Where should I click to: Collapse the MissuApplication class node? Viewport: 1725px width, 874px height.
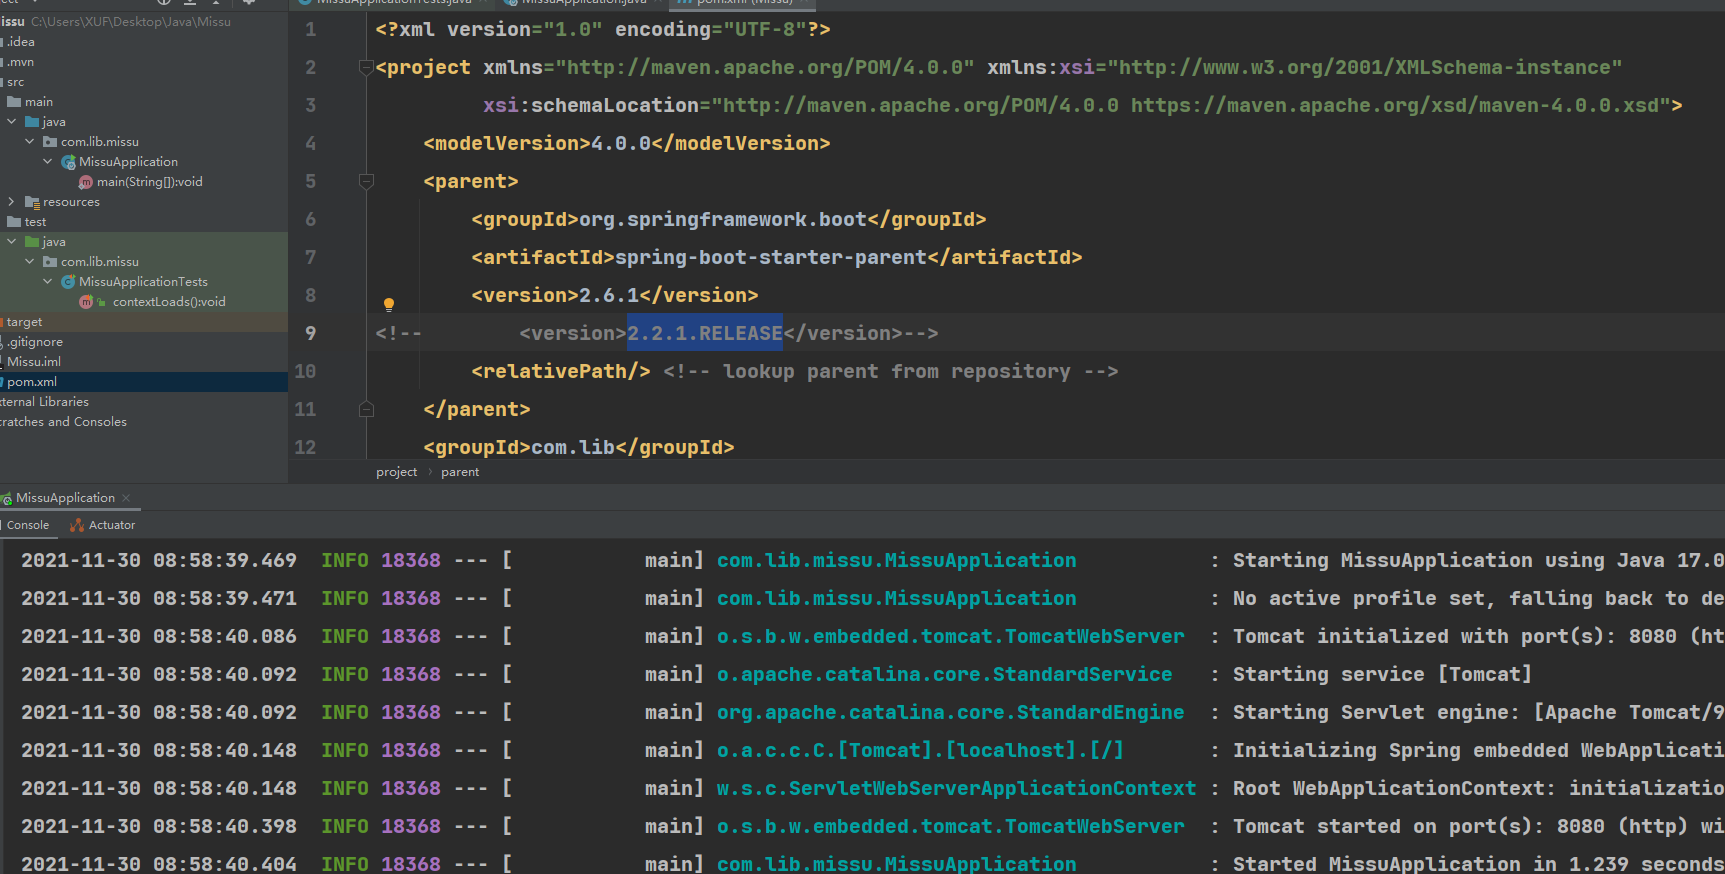point(48,162)
